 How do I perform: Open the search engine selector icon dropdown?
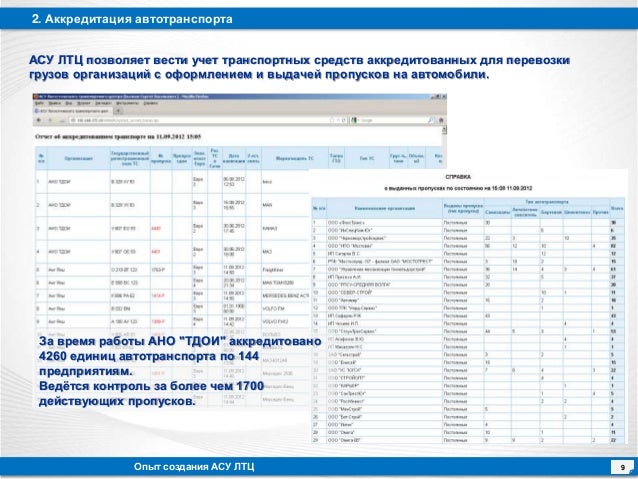354,120
